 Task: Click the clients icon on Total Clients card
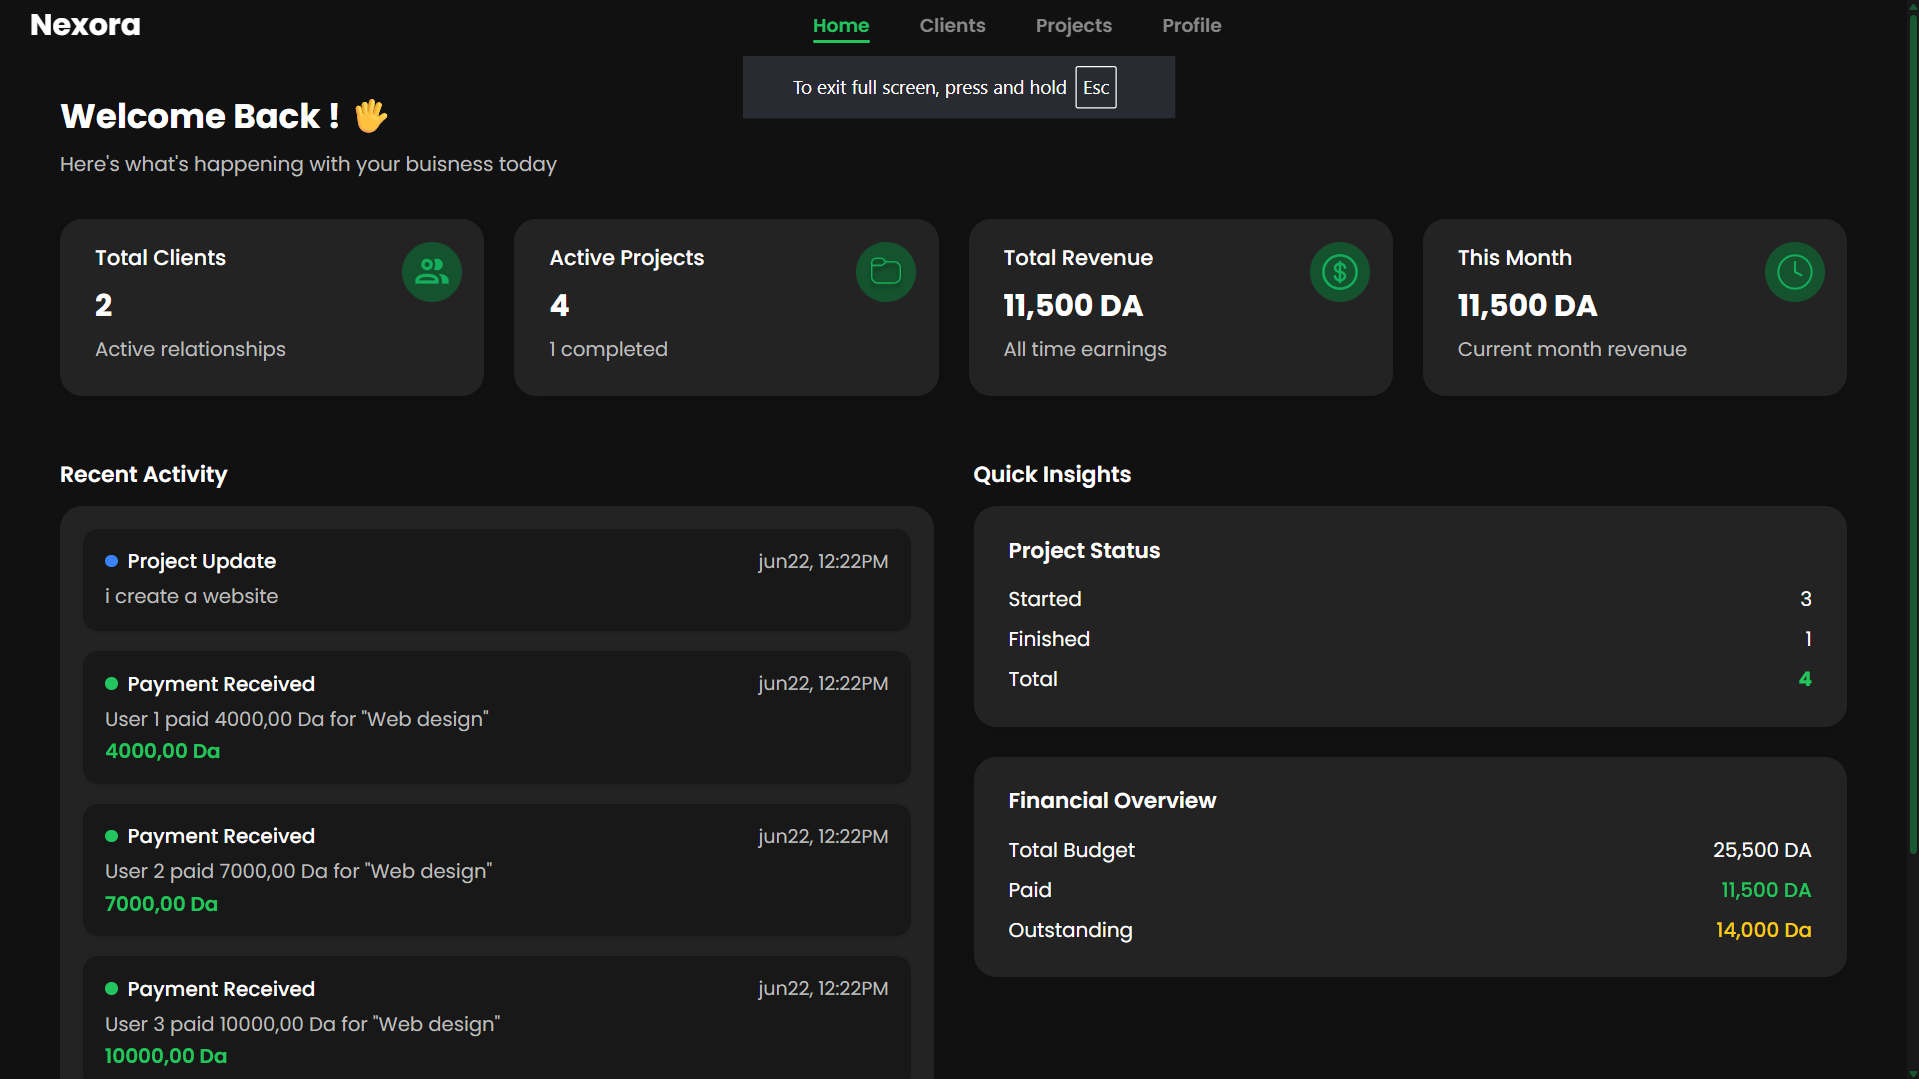click(x=431, y=271)
